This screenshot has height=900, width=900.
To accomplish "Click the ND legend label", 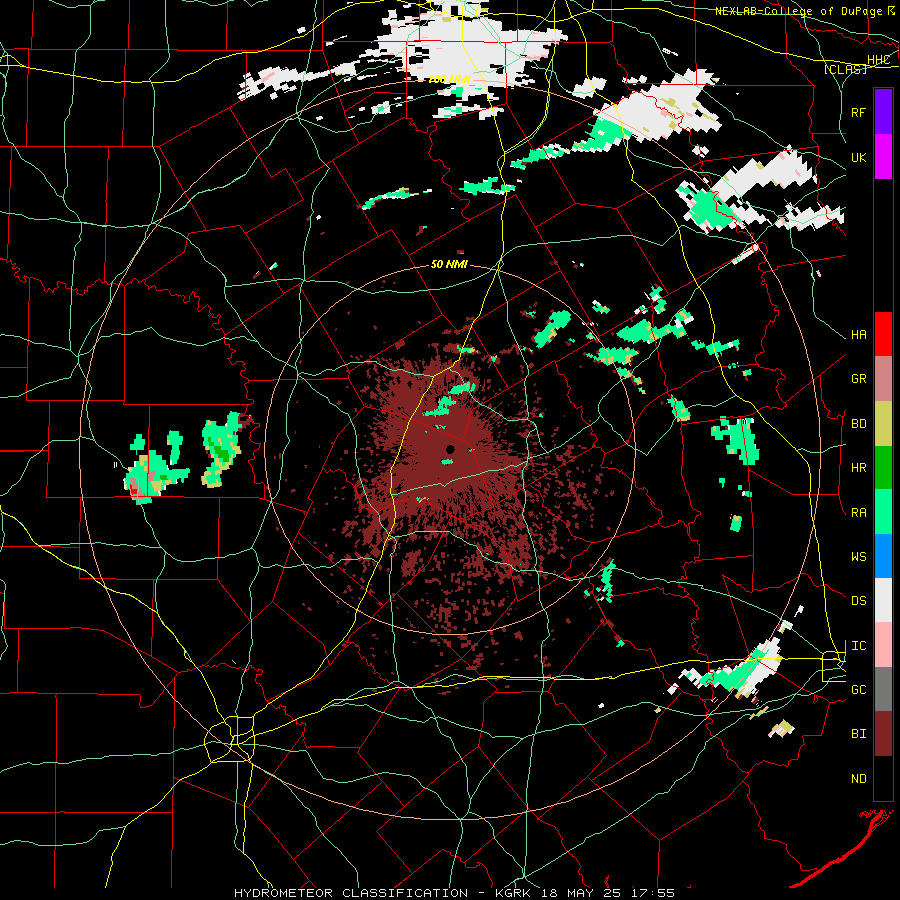I will click(858, 779).
